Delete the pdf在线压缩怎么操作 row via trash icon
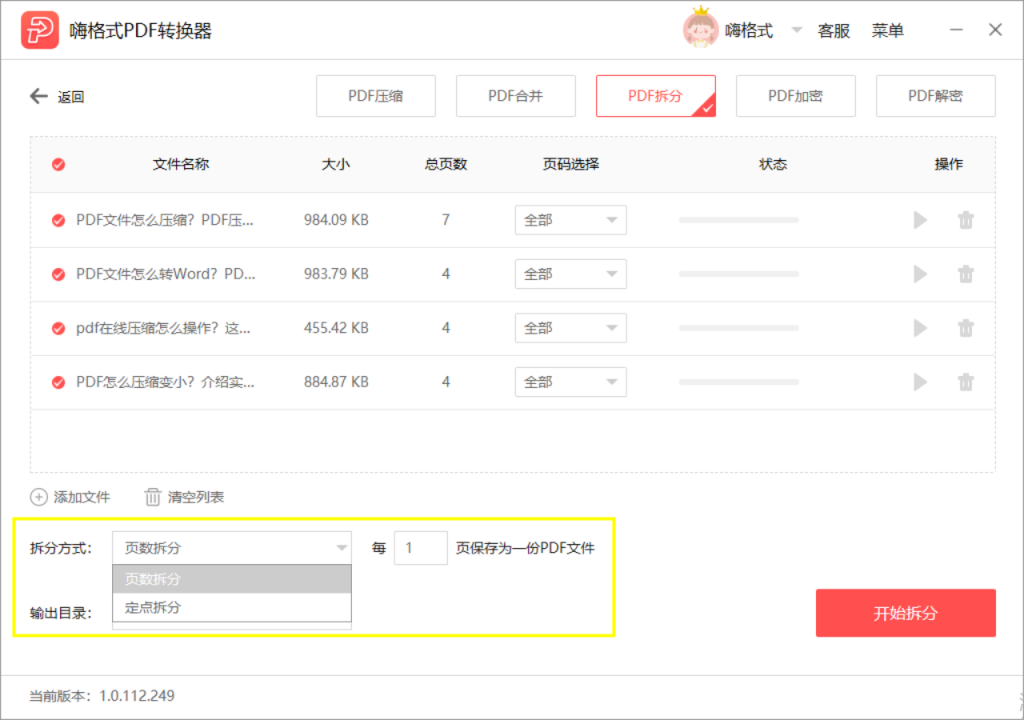The width and height of the screenshot is (1024, 720). point(966,328)
